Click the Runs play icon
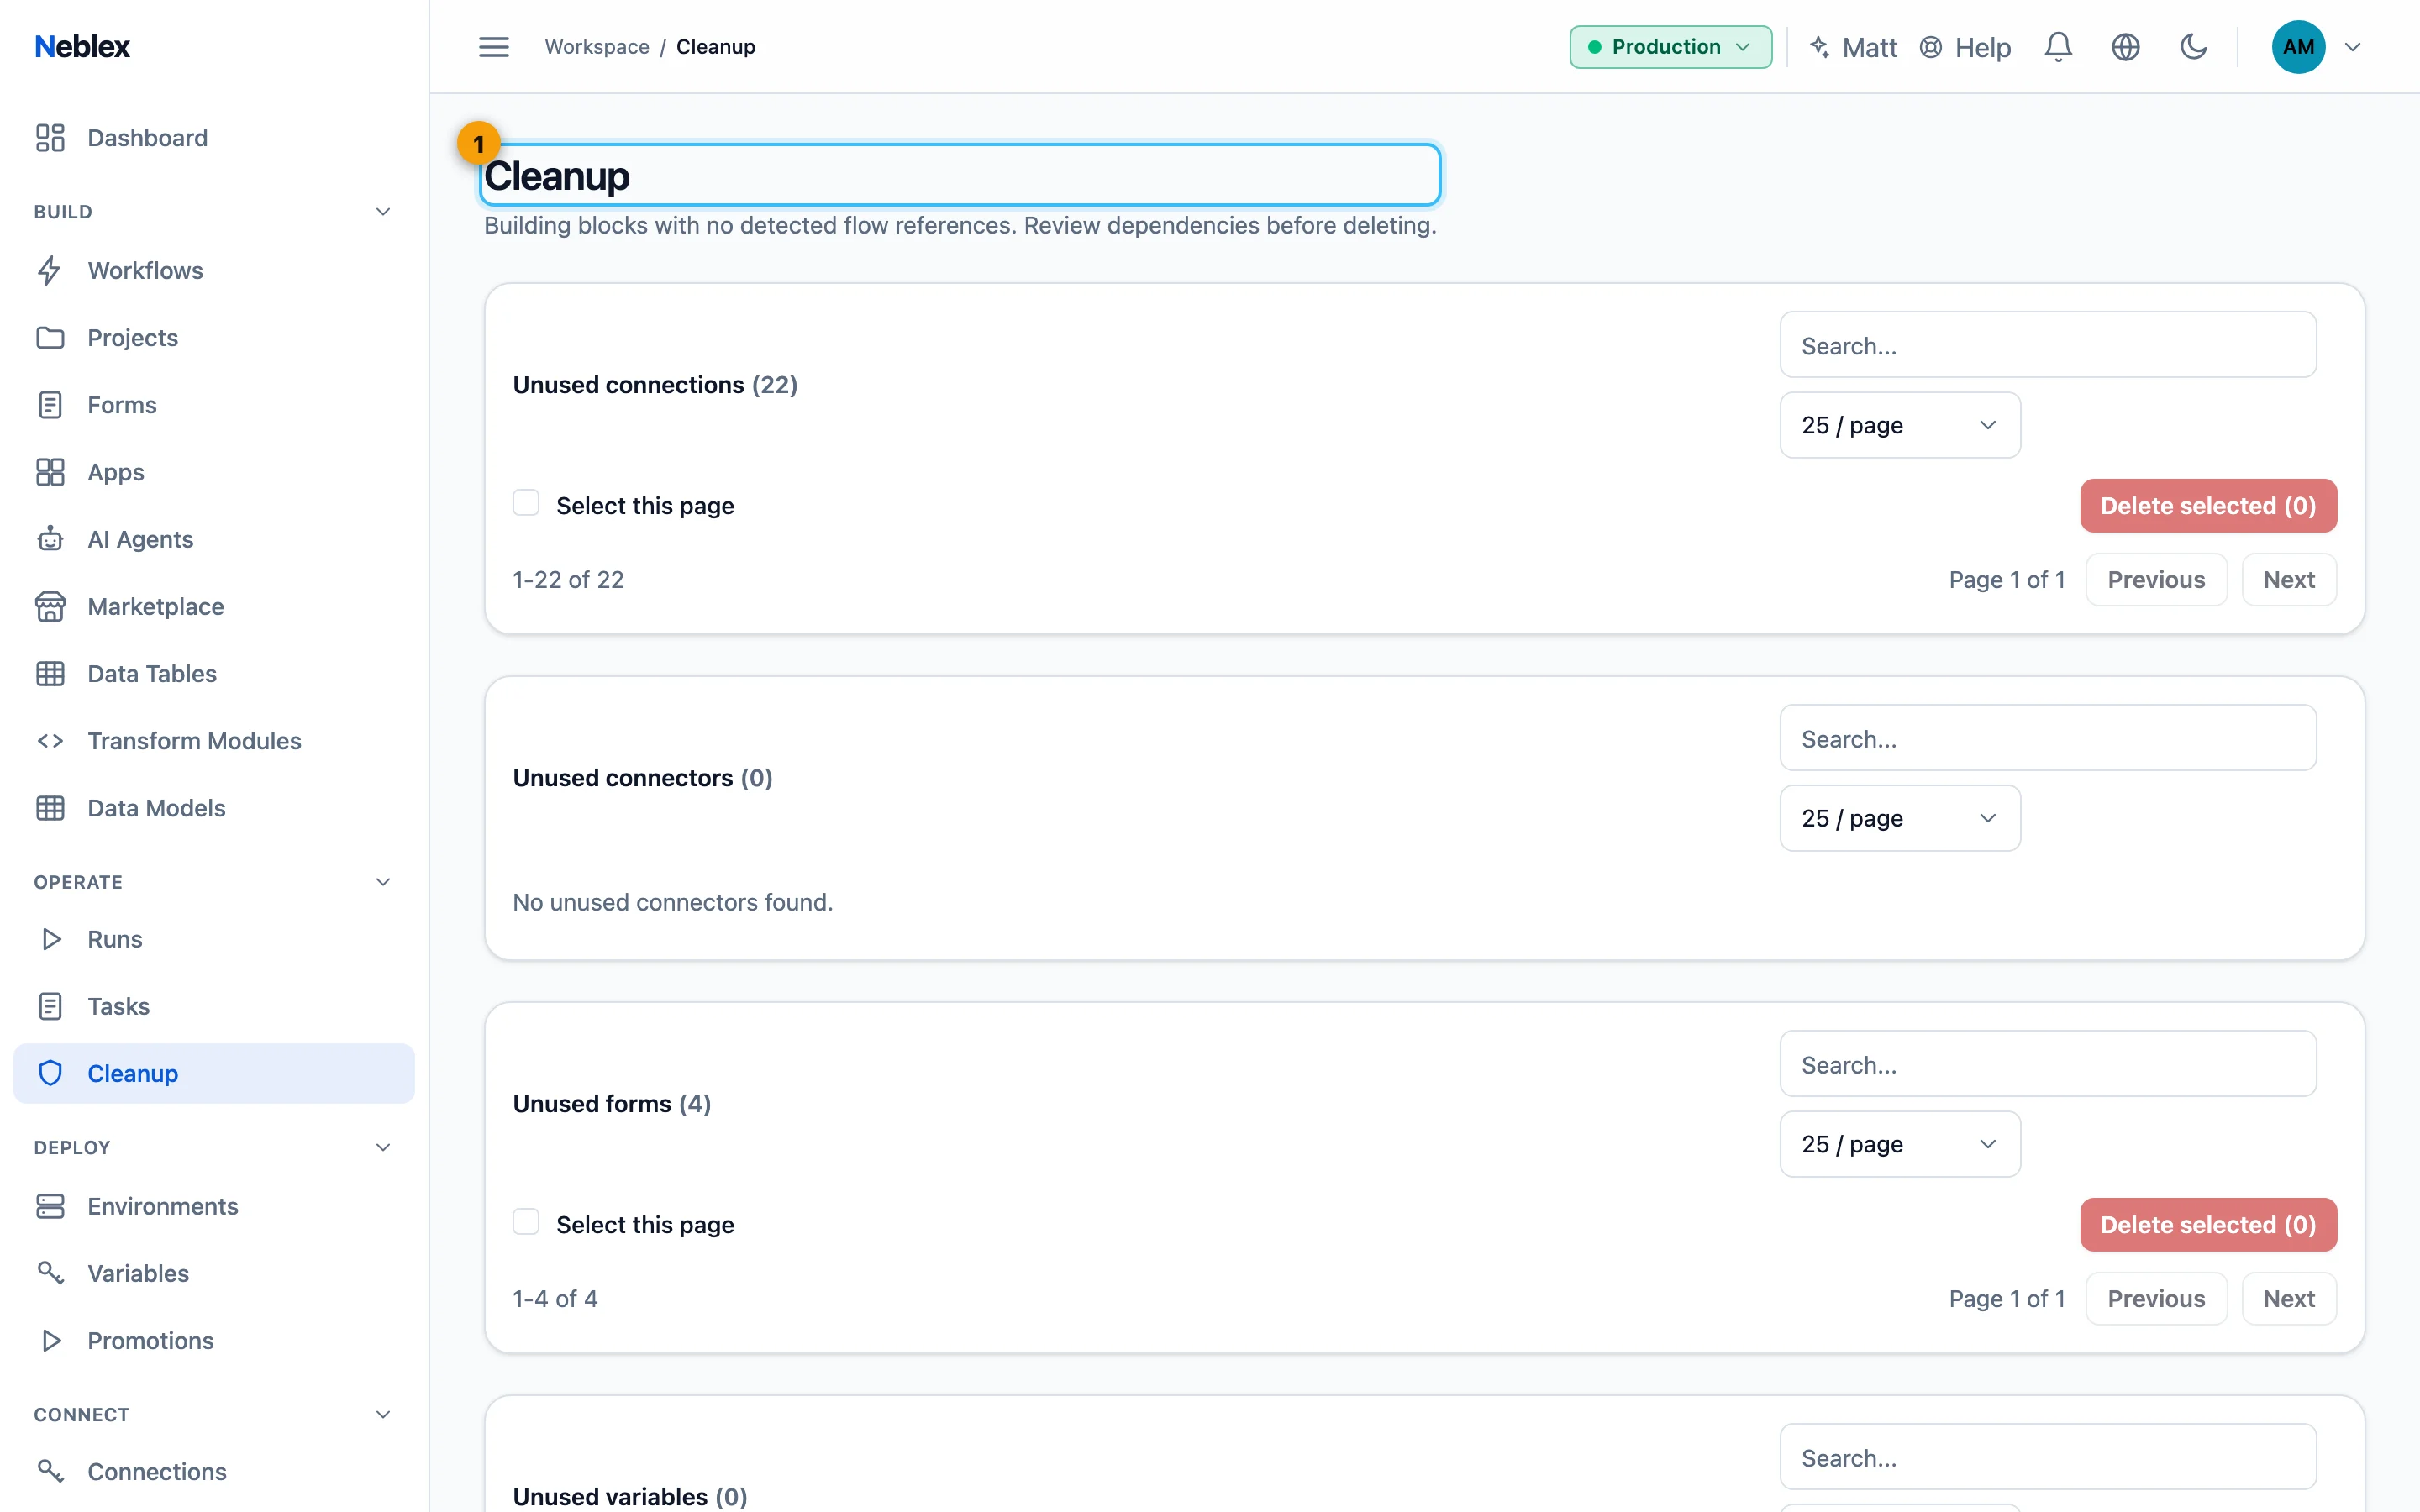Image resolution: width=2420 pixels, height=1512 pixels. (x=50, y=939)
